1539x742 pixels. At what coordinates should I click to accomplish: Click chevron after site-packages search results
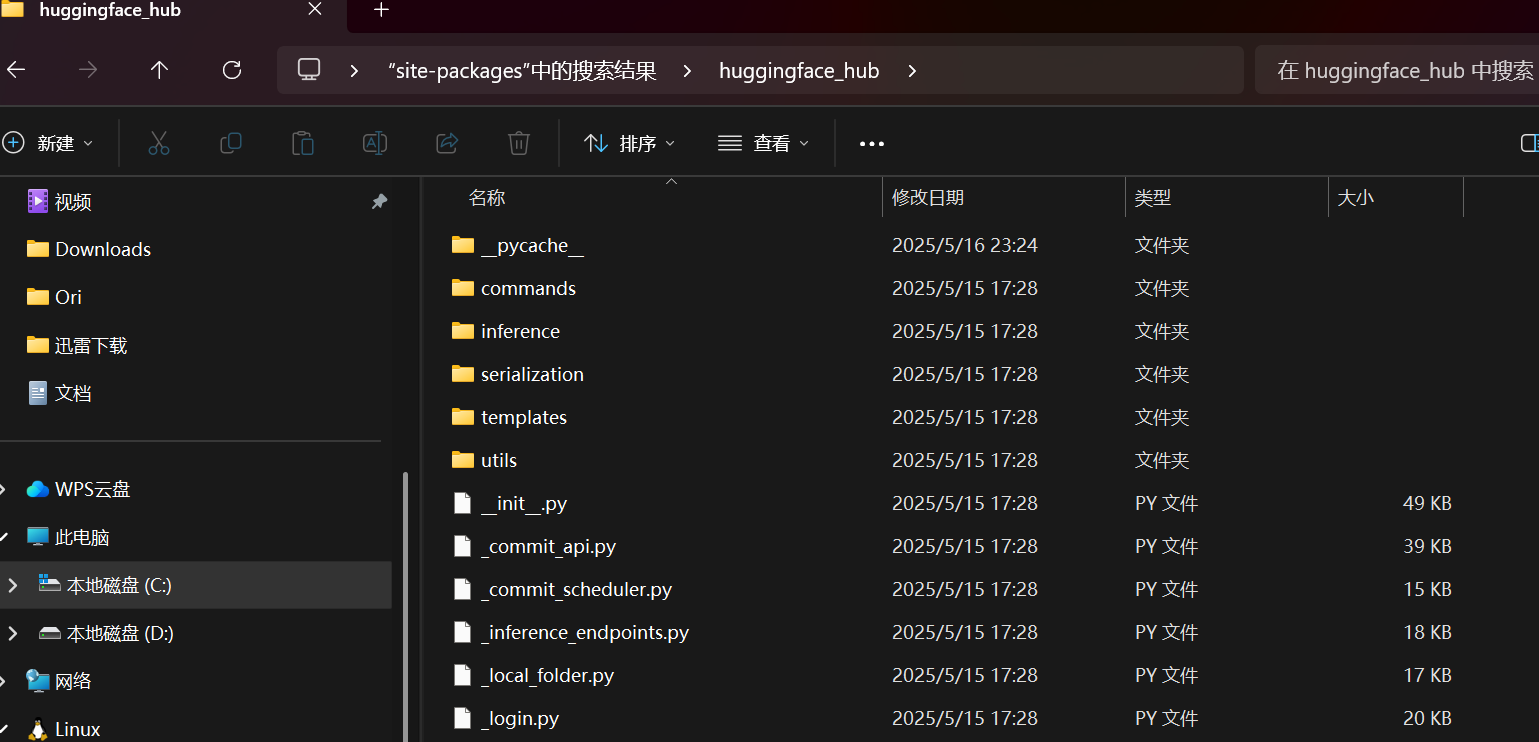point(687,71)
